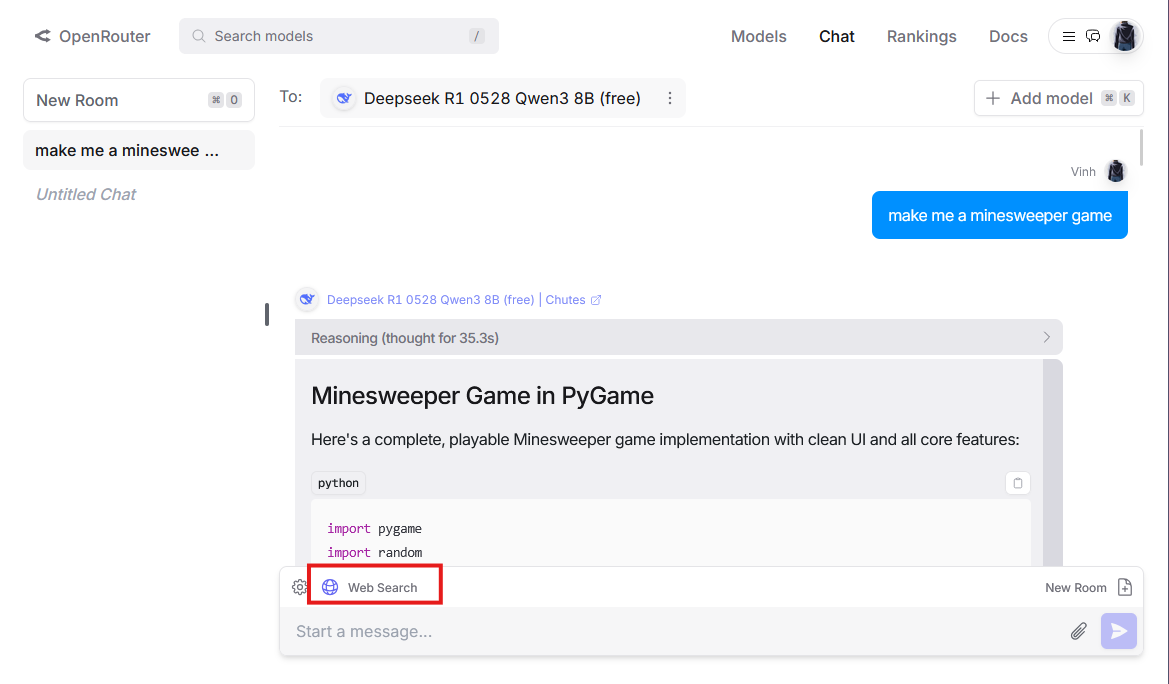Open the Untitled Chat room
The image size is (1169, 684).
click(x=86, y=194)
